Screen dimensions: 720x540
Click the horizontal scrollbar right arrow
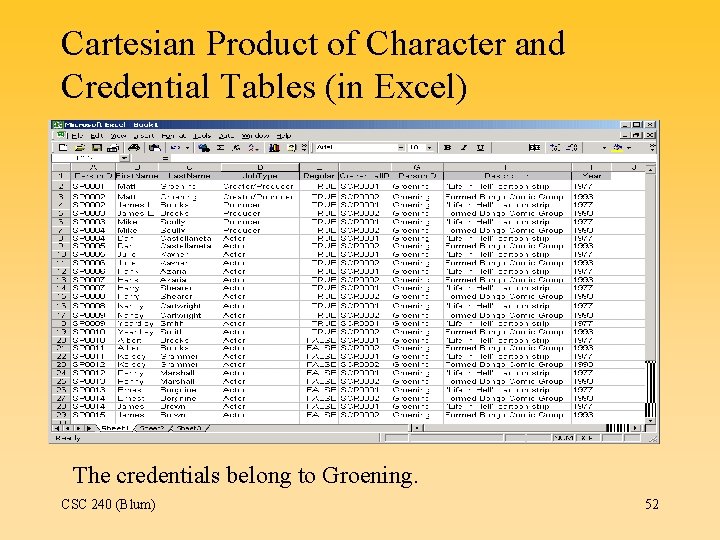635,428
